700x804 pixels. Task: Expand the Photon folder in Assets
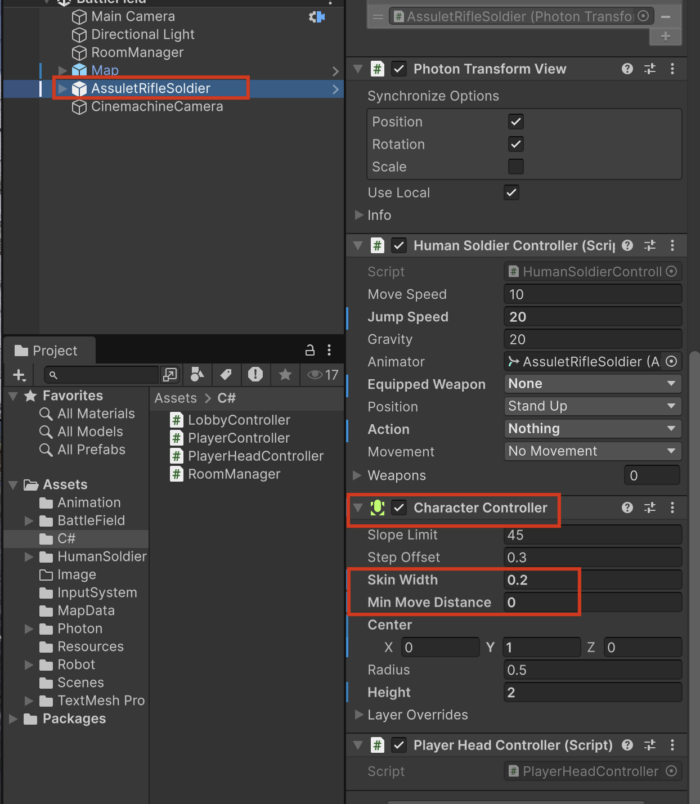click(x=29, y=629)
